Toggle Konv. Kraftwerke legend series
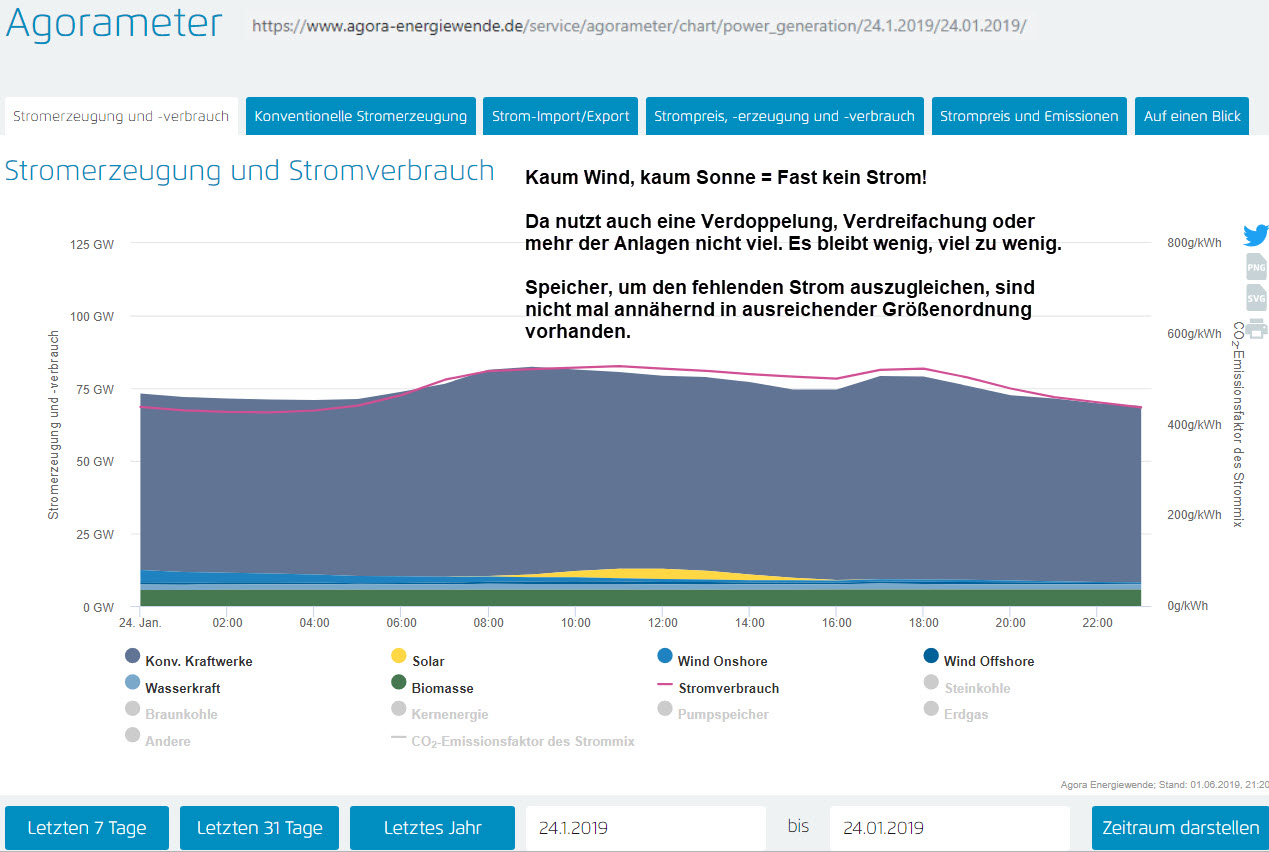Viewport: 1269px width, 852px height. 198,661
